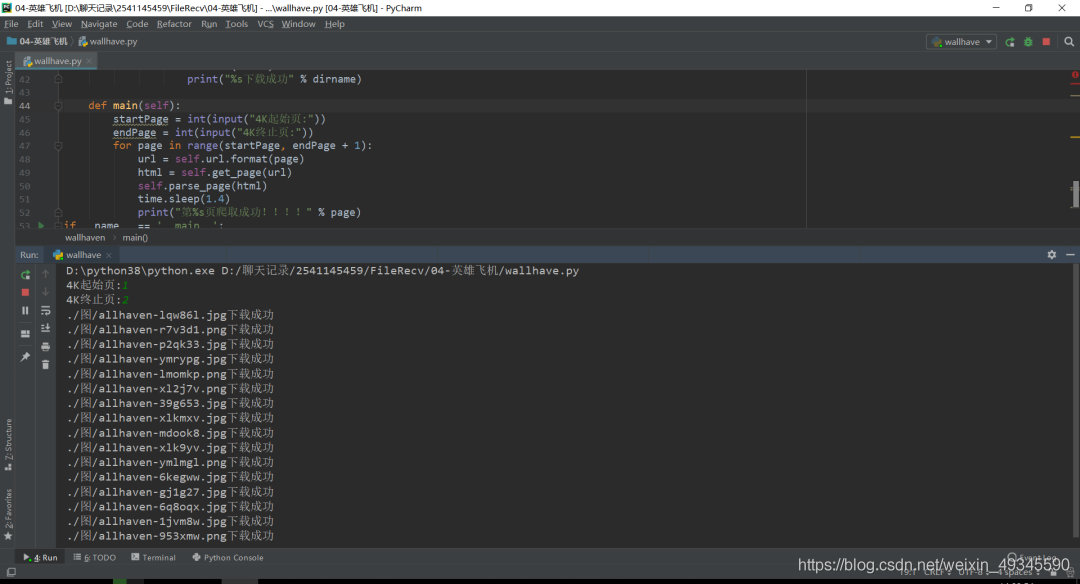Click the editor vertical scrollbar thumb
The height and width of the screenshot is (584, 1080).
click(1074, 194)
